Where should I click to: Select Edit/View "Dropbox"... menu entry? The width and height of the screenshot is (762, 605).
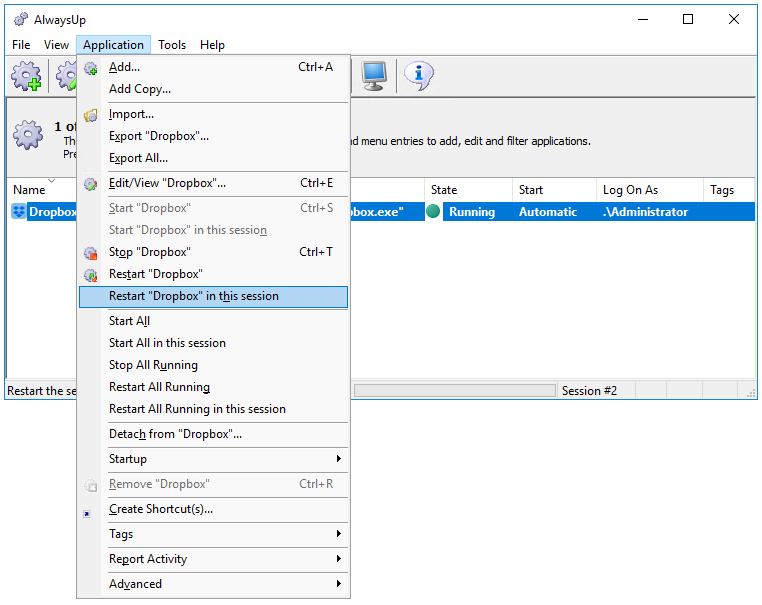pos(167,184)
